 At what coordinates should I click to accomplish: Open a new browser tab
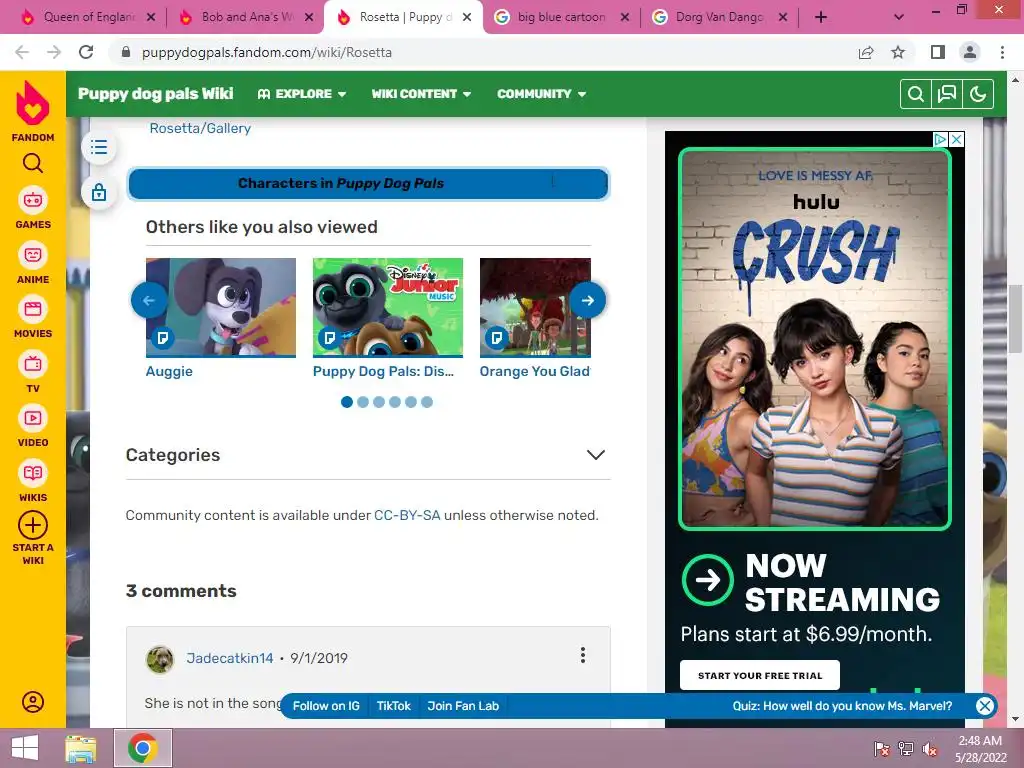tap(821, 17)
